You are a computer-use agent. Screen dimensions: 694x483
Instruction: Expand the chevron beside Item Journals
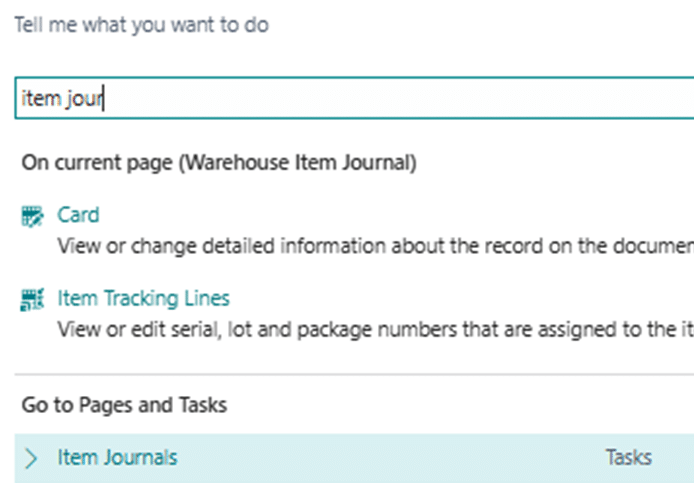tap(31, 458)
